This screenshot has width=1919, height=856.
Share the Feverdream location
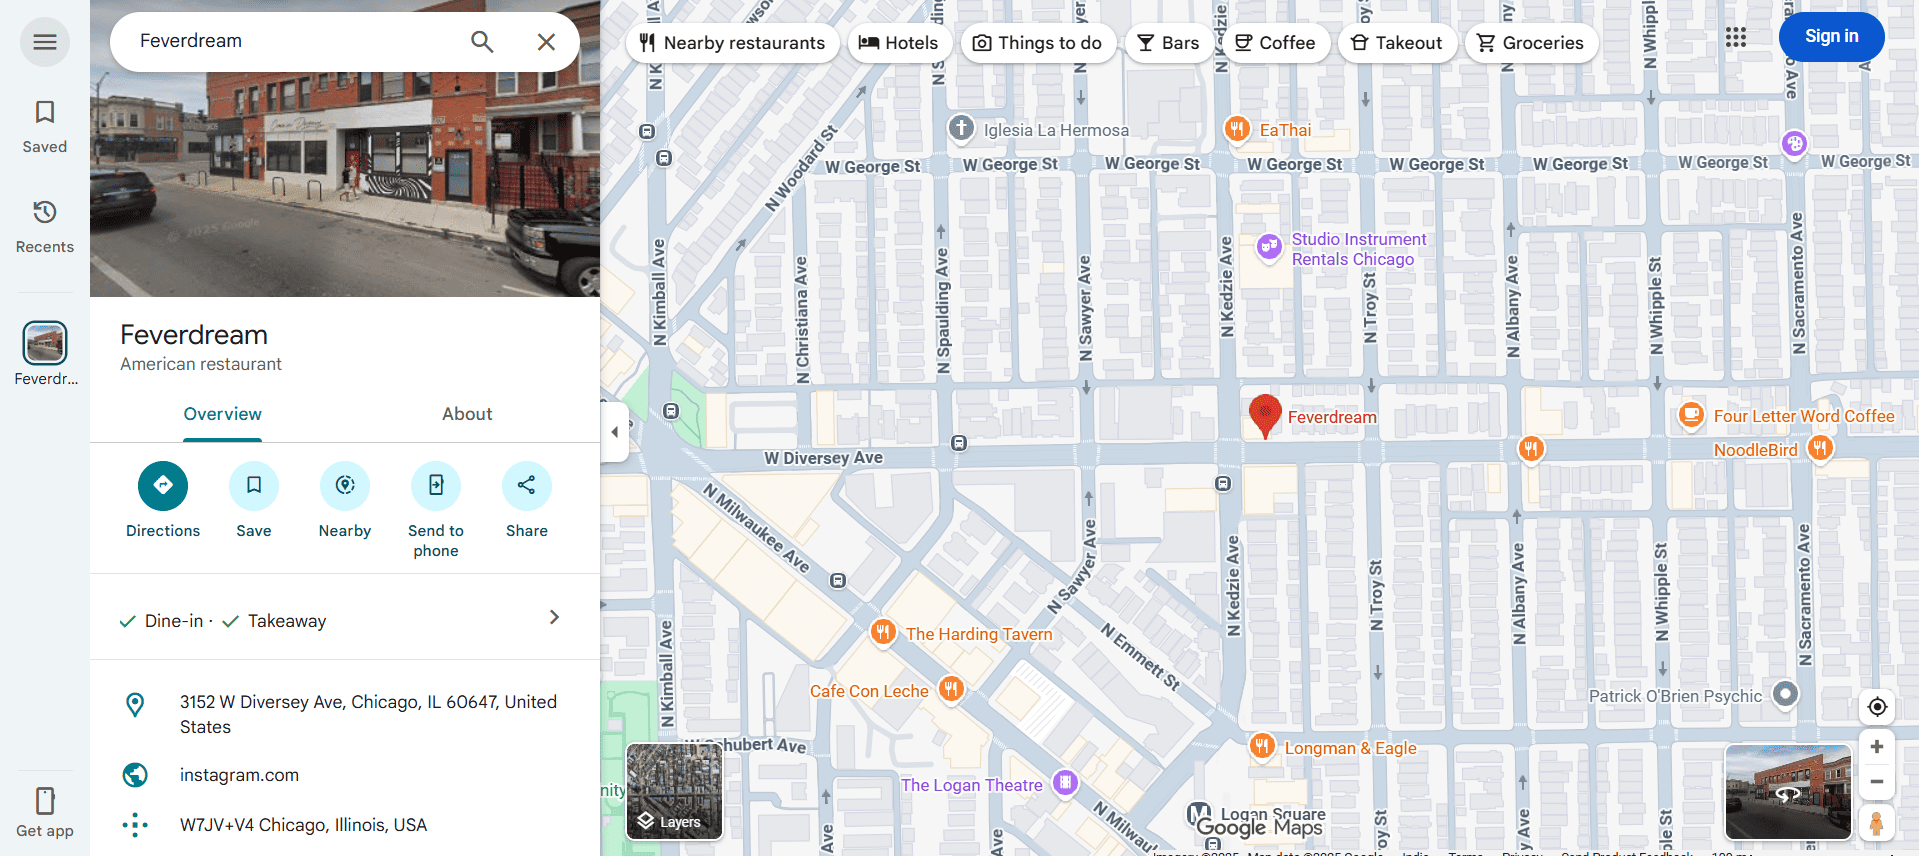[x=527, y=486]
